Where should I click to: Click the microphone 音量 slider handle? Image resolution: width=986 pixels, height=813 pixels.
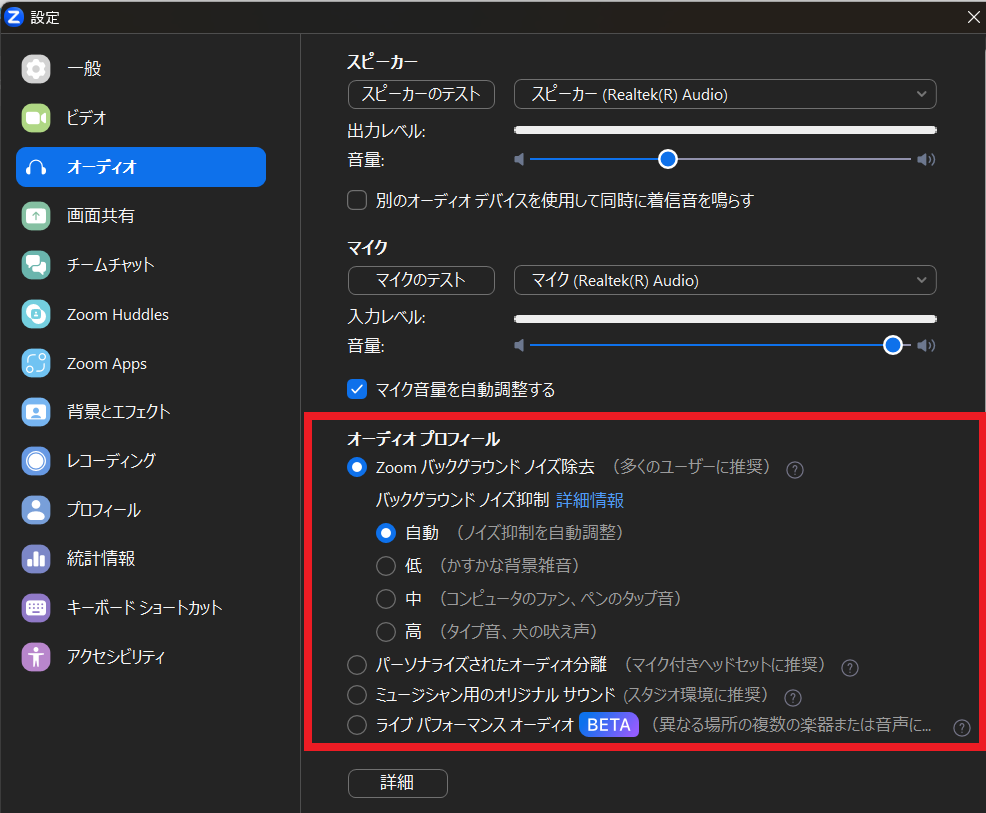pos(893,345)
